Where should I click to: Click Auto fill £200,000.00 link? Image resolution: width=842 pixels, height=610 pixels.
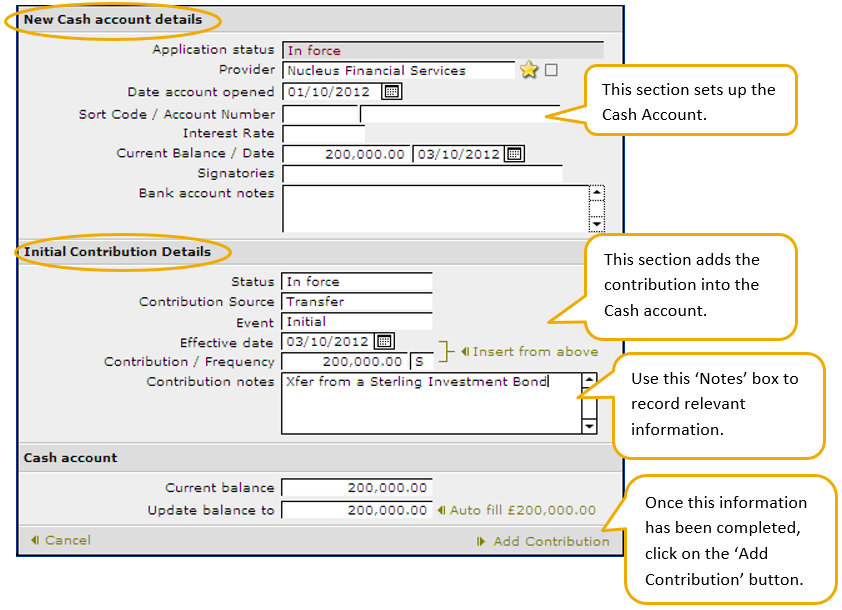point(517,510)
